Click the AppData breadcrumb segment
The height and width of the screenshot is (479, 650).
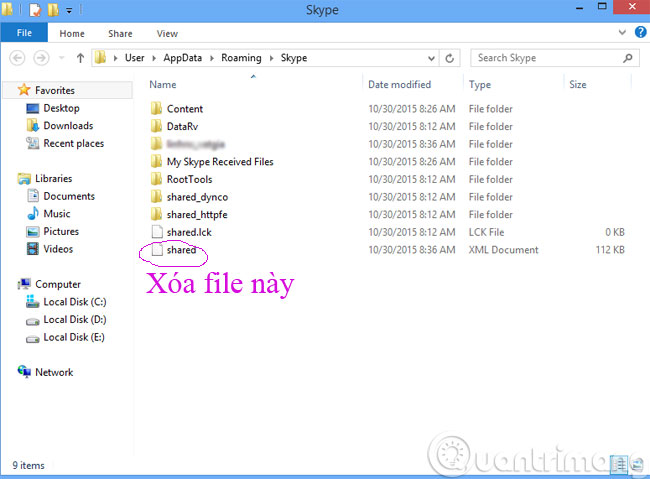pyautogui.click(x=182, y=58)
